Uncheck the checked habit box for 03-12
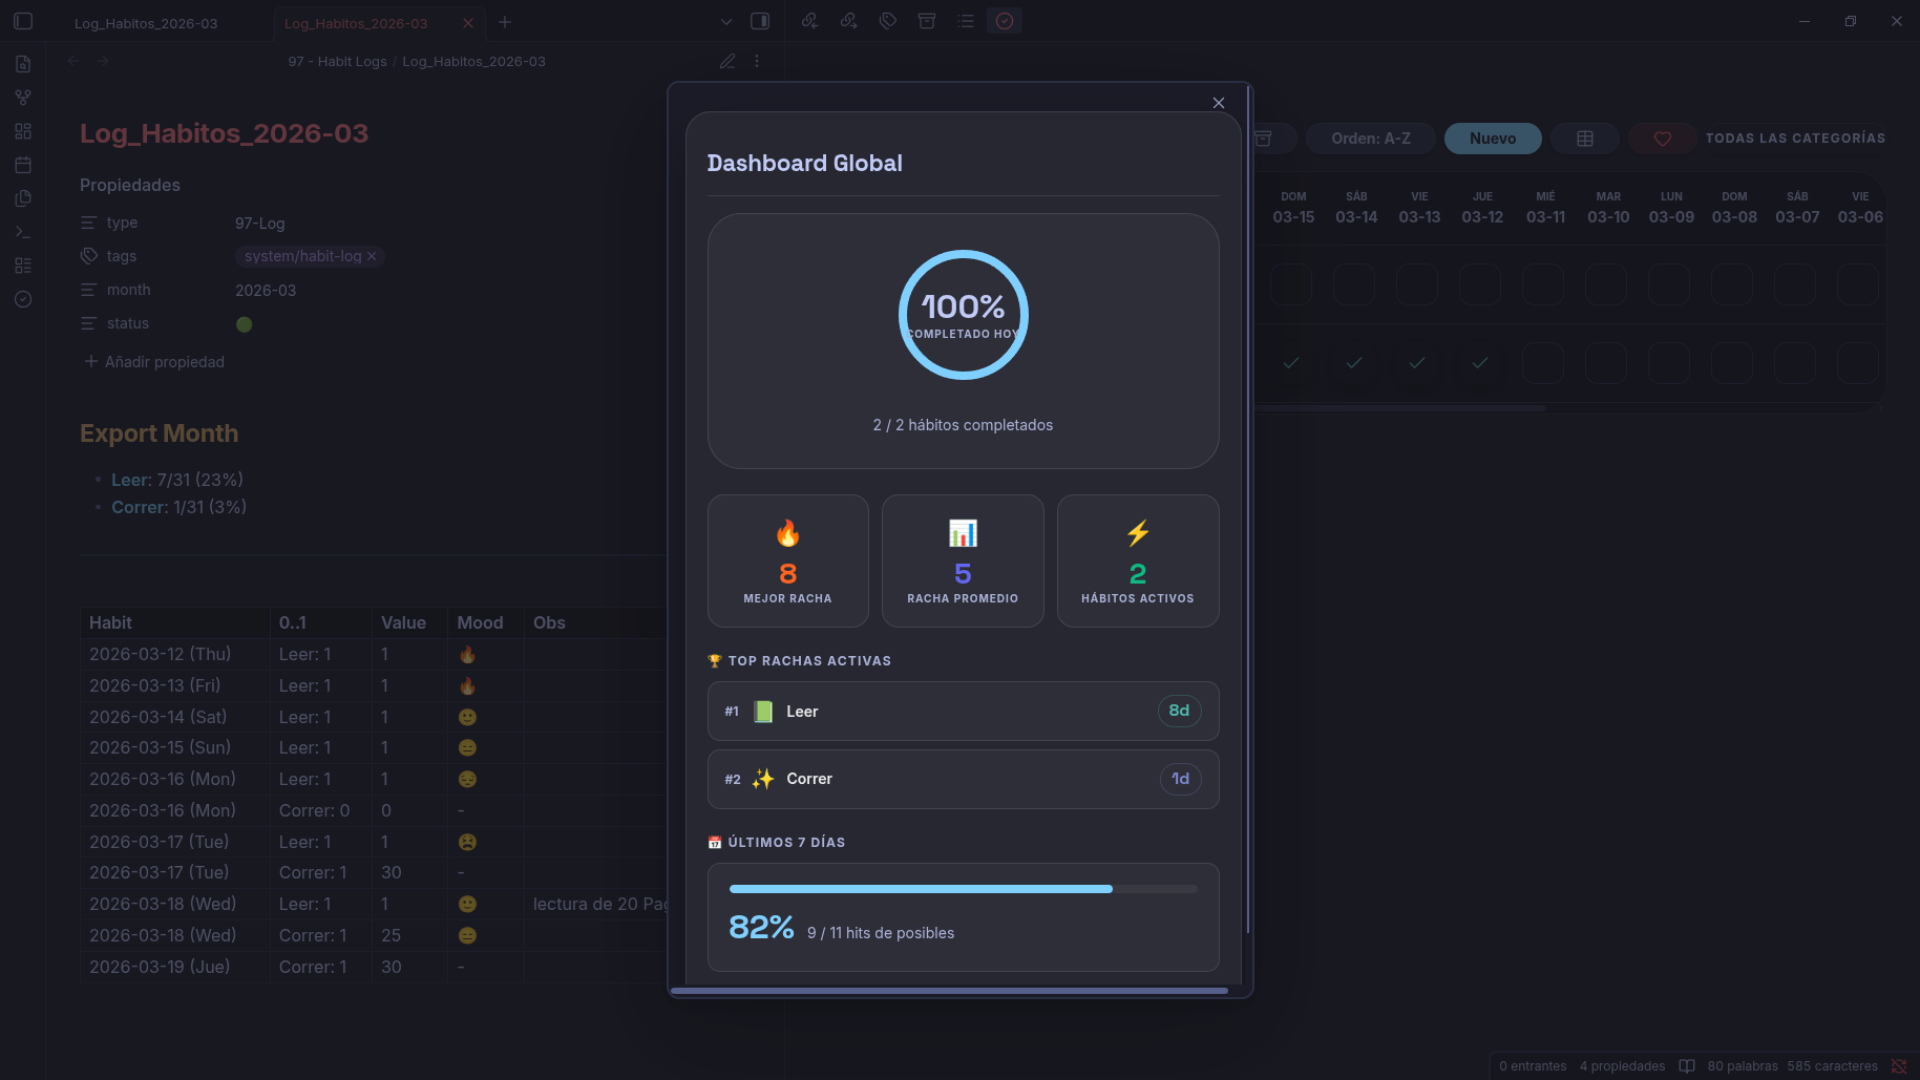The height and width of the screenshot is (1080, 1920). [x=1480, y=363]
